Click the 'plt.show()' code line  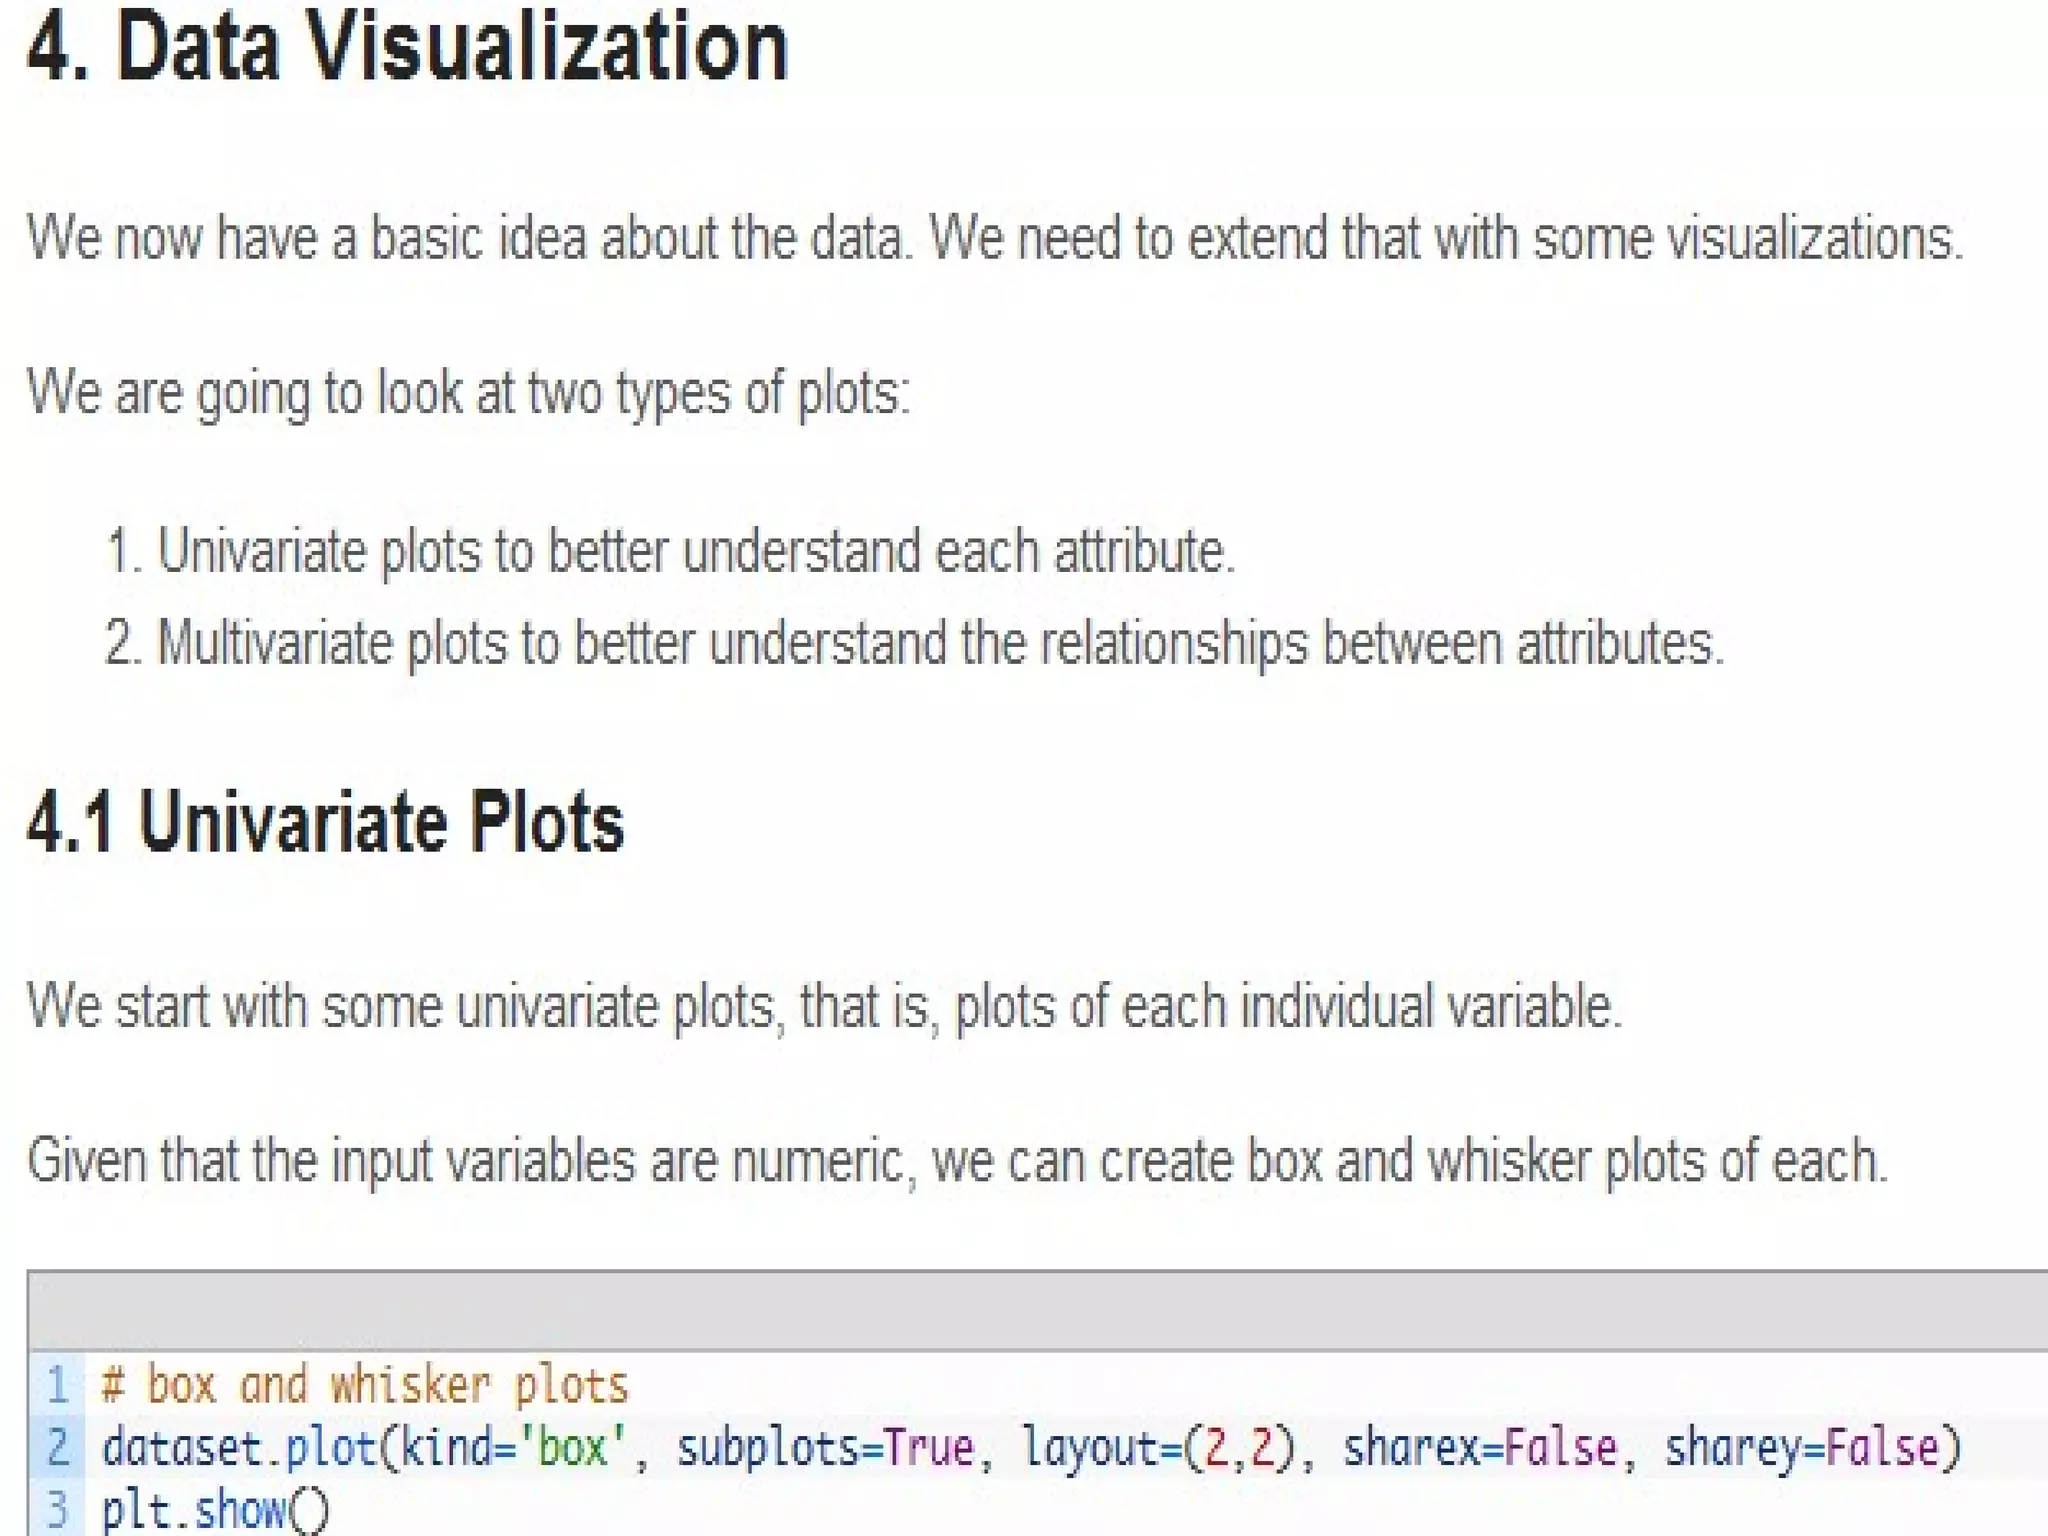coord(215,1510)
